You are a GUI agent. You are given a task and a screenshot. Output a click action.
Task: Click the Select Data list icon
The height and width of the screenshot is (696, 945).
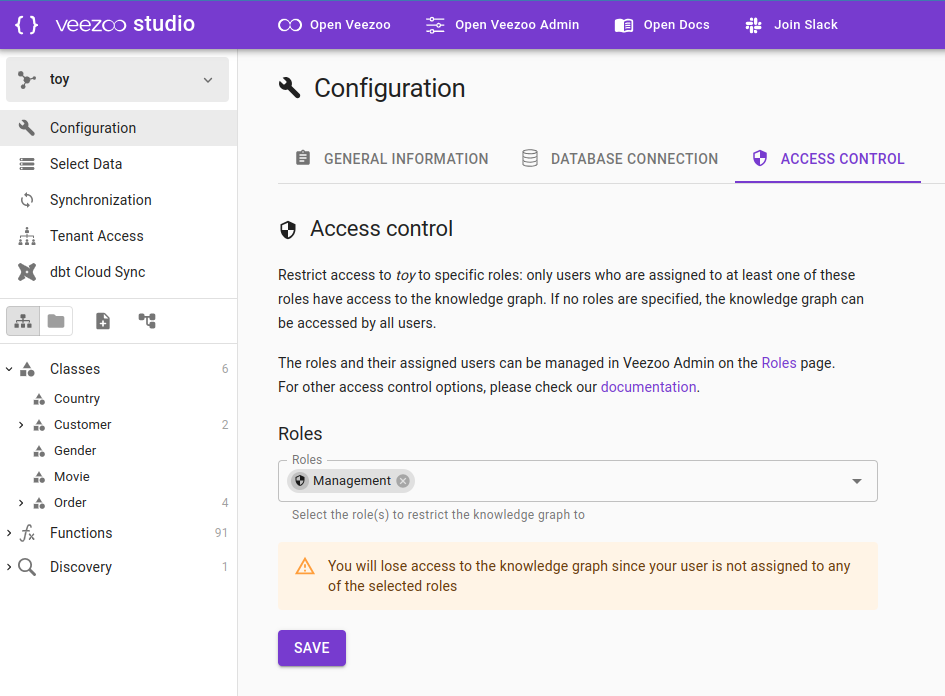27,164
